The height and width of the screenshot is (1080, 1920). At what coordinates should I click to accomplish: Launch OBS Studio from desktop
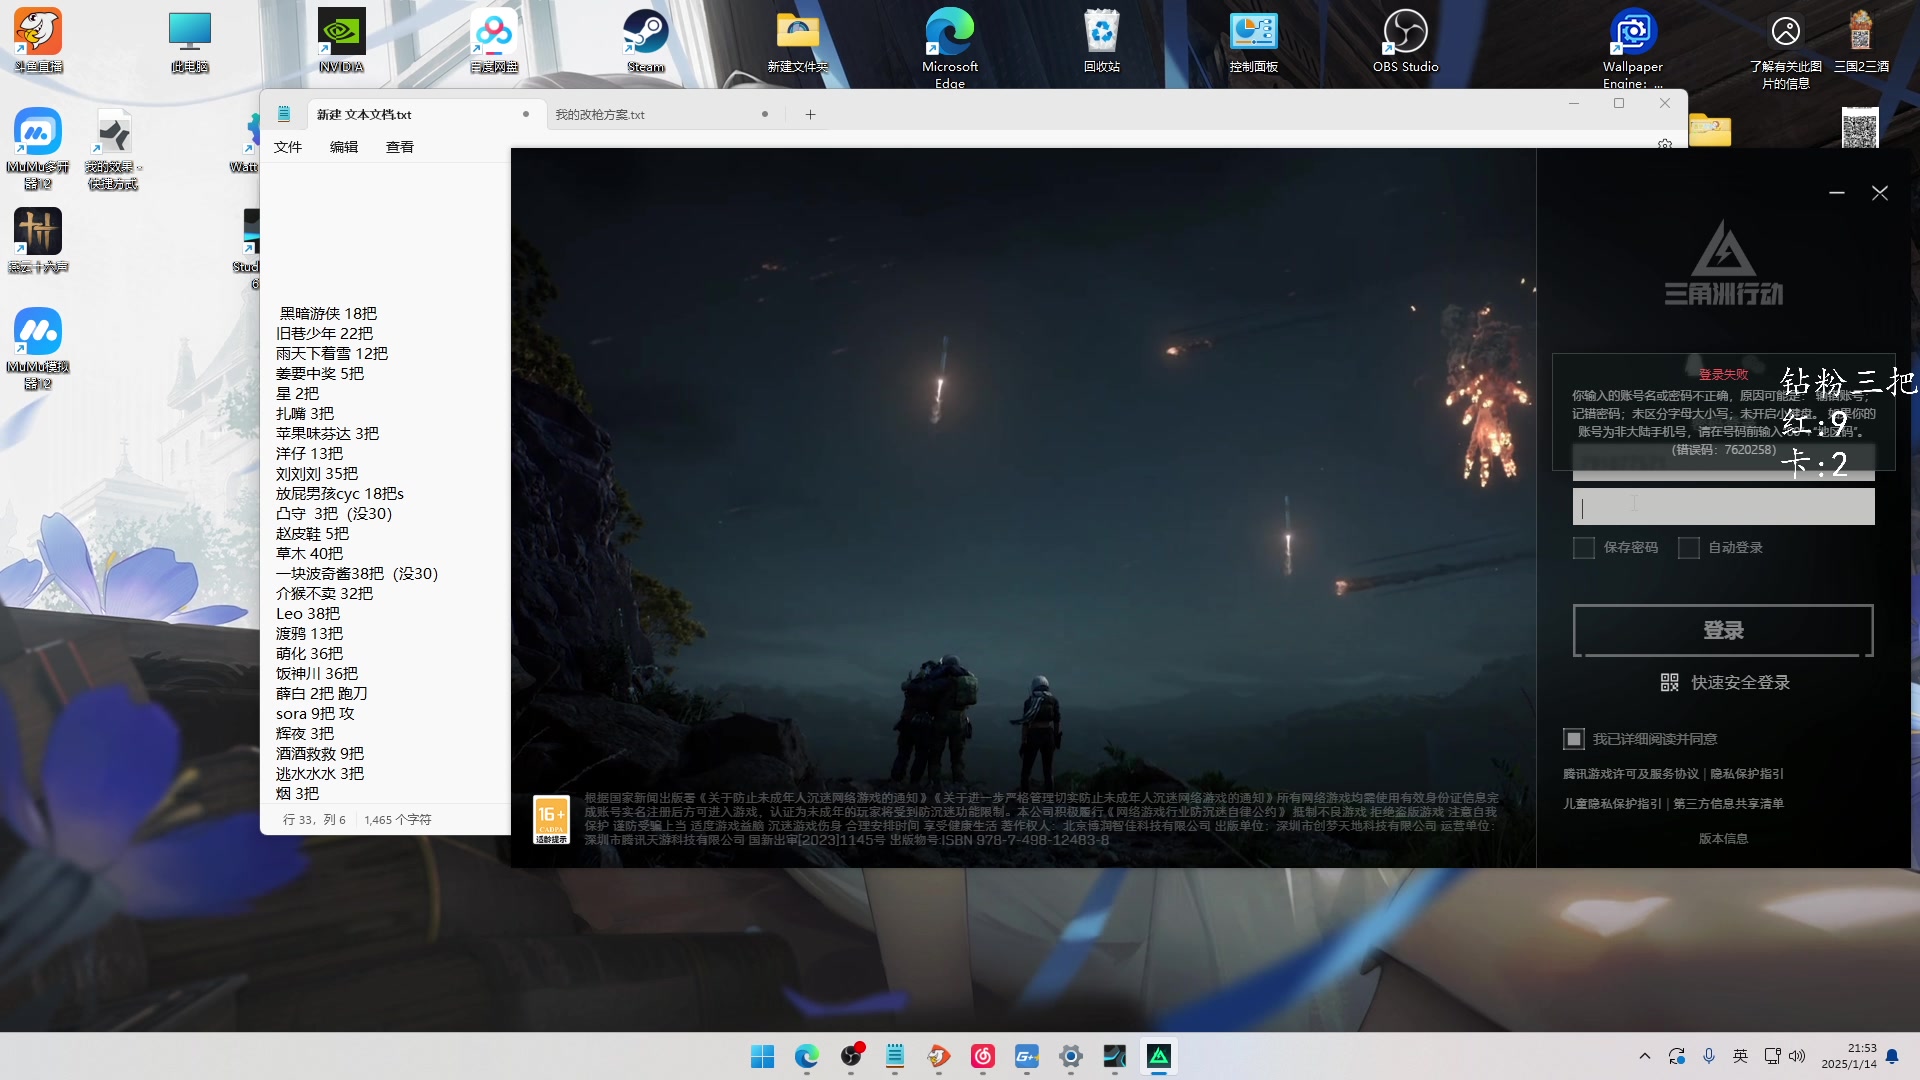(1405, 40)
